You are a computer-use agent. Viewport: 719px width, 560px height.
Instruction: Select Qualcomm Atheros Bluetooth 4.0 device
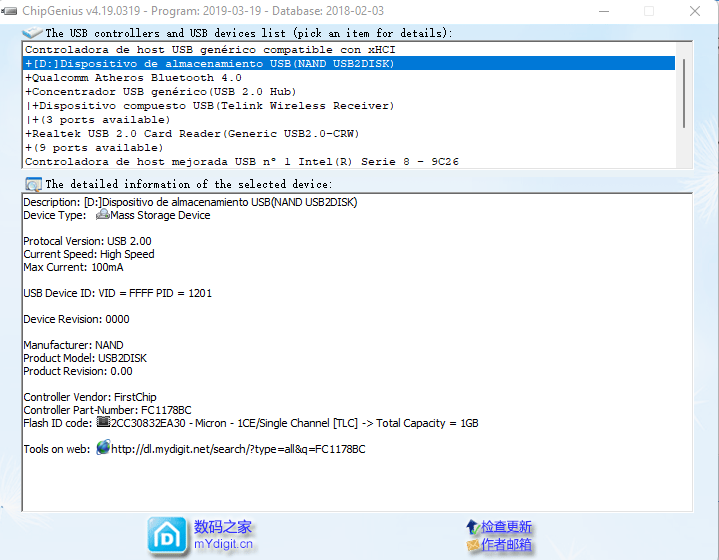point(133,77)
